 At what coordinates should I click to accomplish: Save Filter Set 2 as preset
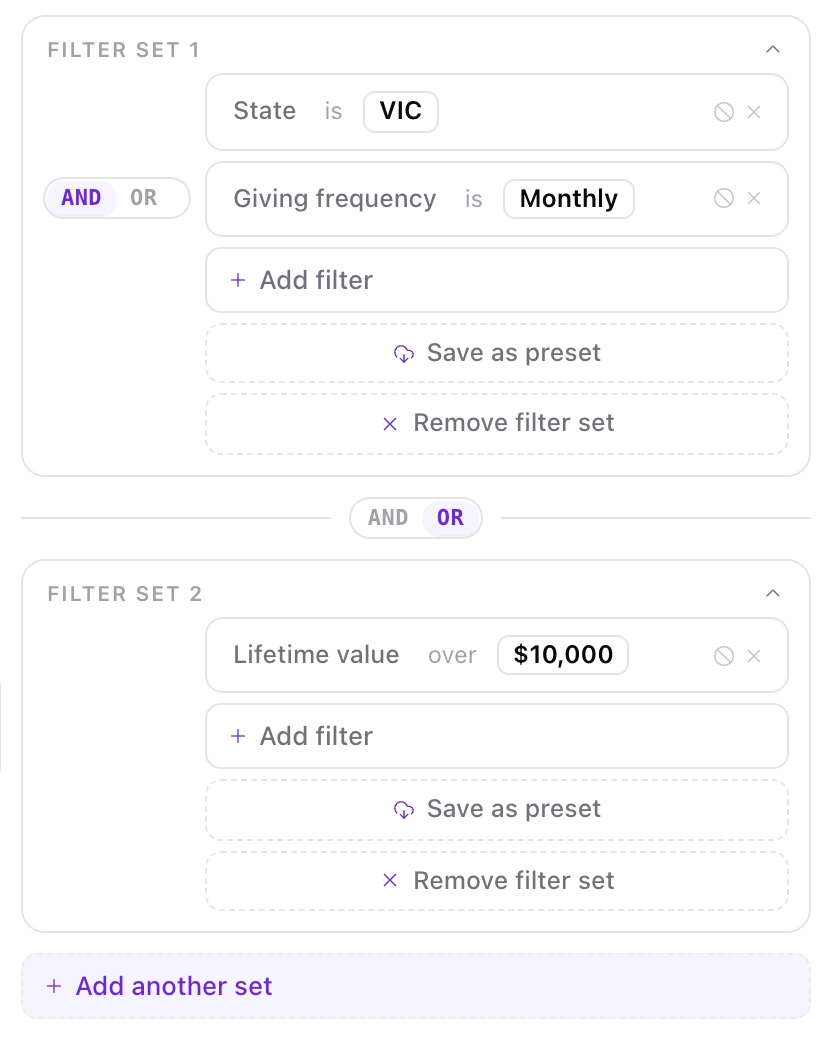click(497, 809)
